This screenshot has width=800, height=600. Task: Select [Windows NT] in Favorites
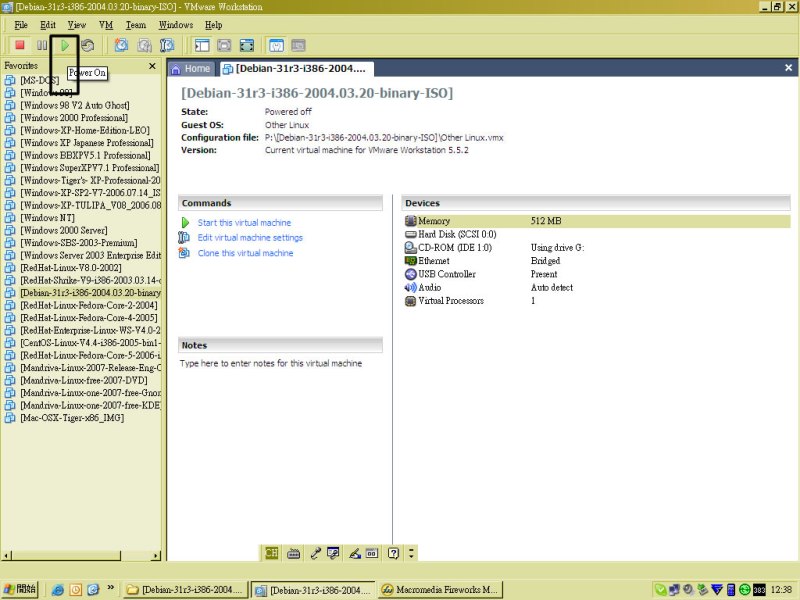point(47,218)
